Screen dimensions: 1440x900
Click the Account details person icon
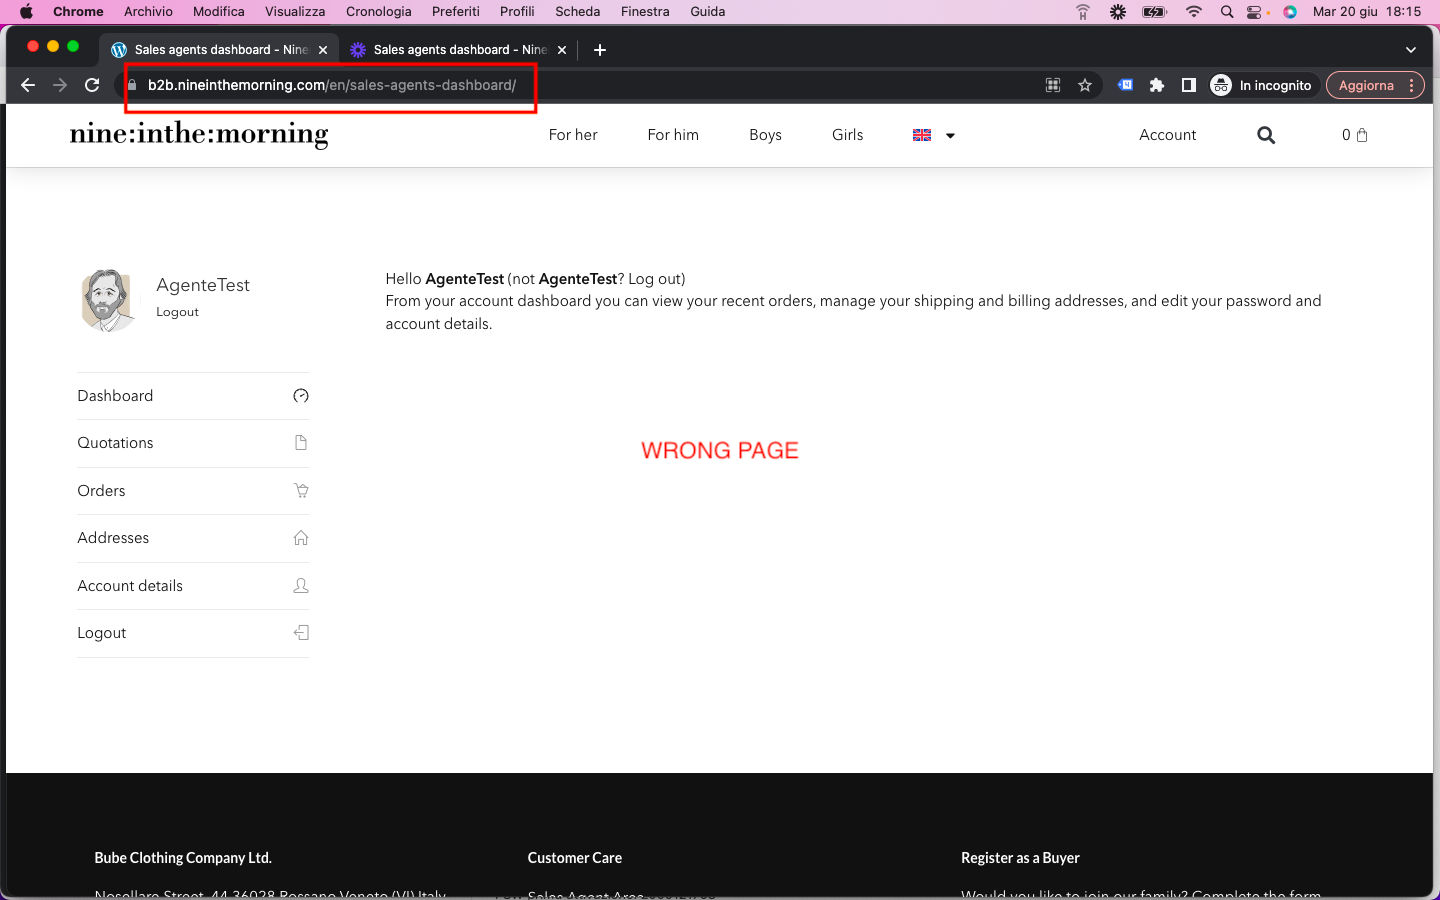coord(301,586)
